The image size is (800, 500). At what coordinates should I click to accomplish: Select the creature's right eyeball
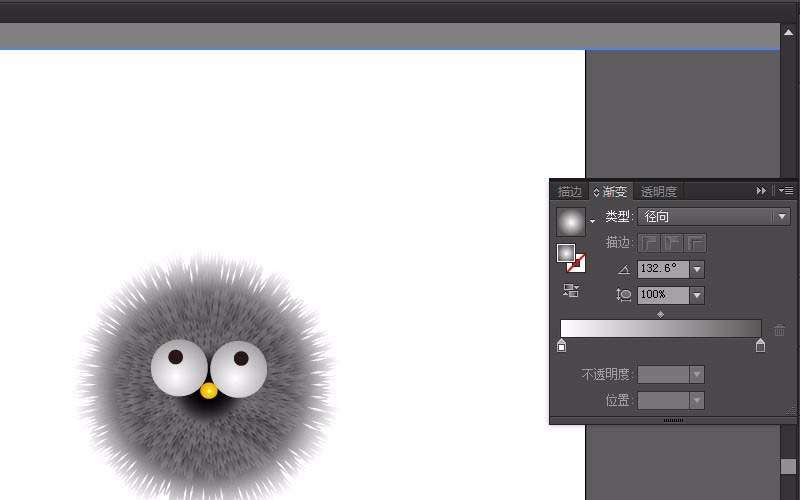click(x=239, y=369)
